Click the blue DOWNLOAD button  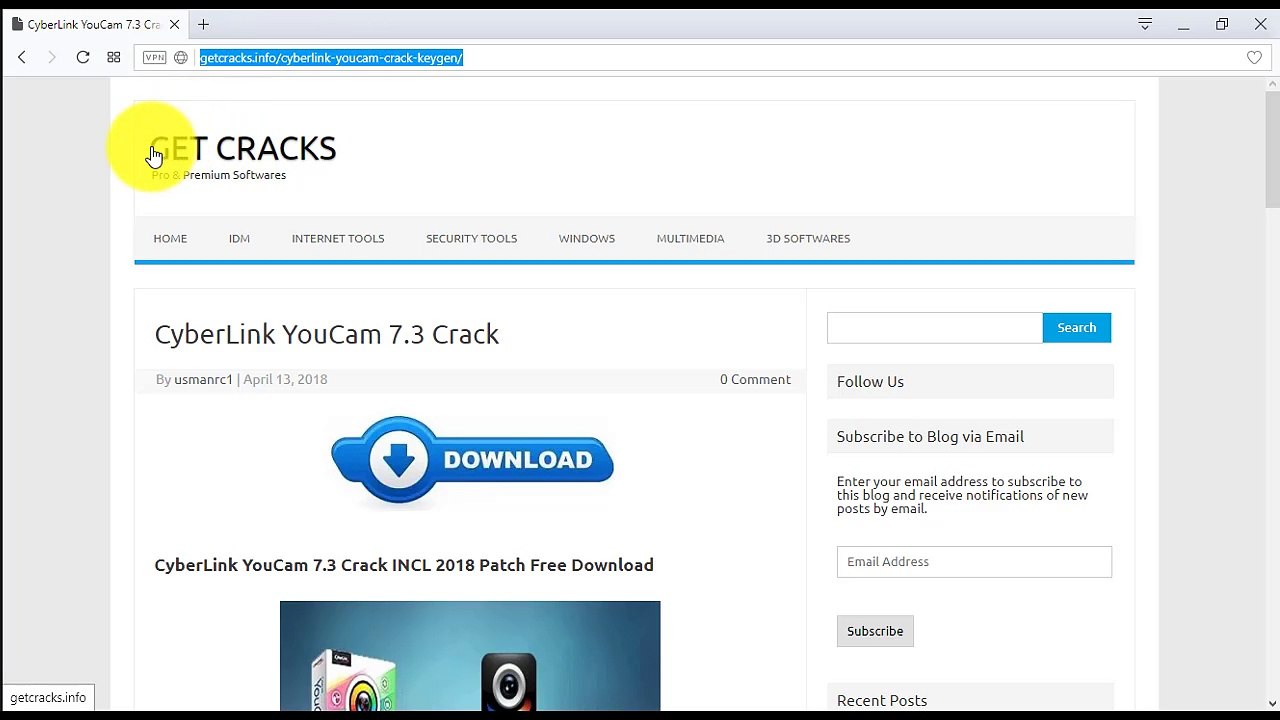point(472,460)
